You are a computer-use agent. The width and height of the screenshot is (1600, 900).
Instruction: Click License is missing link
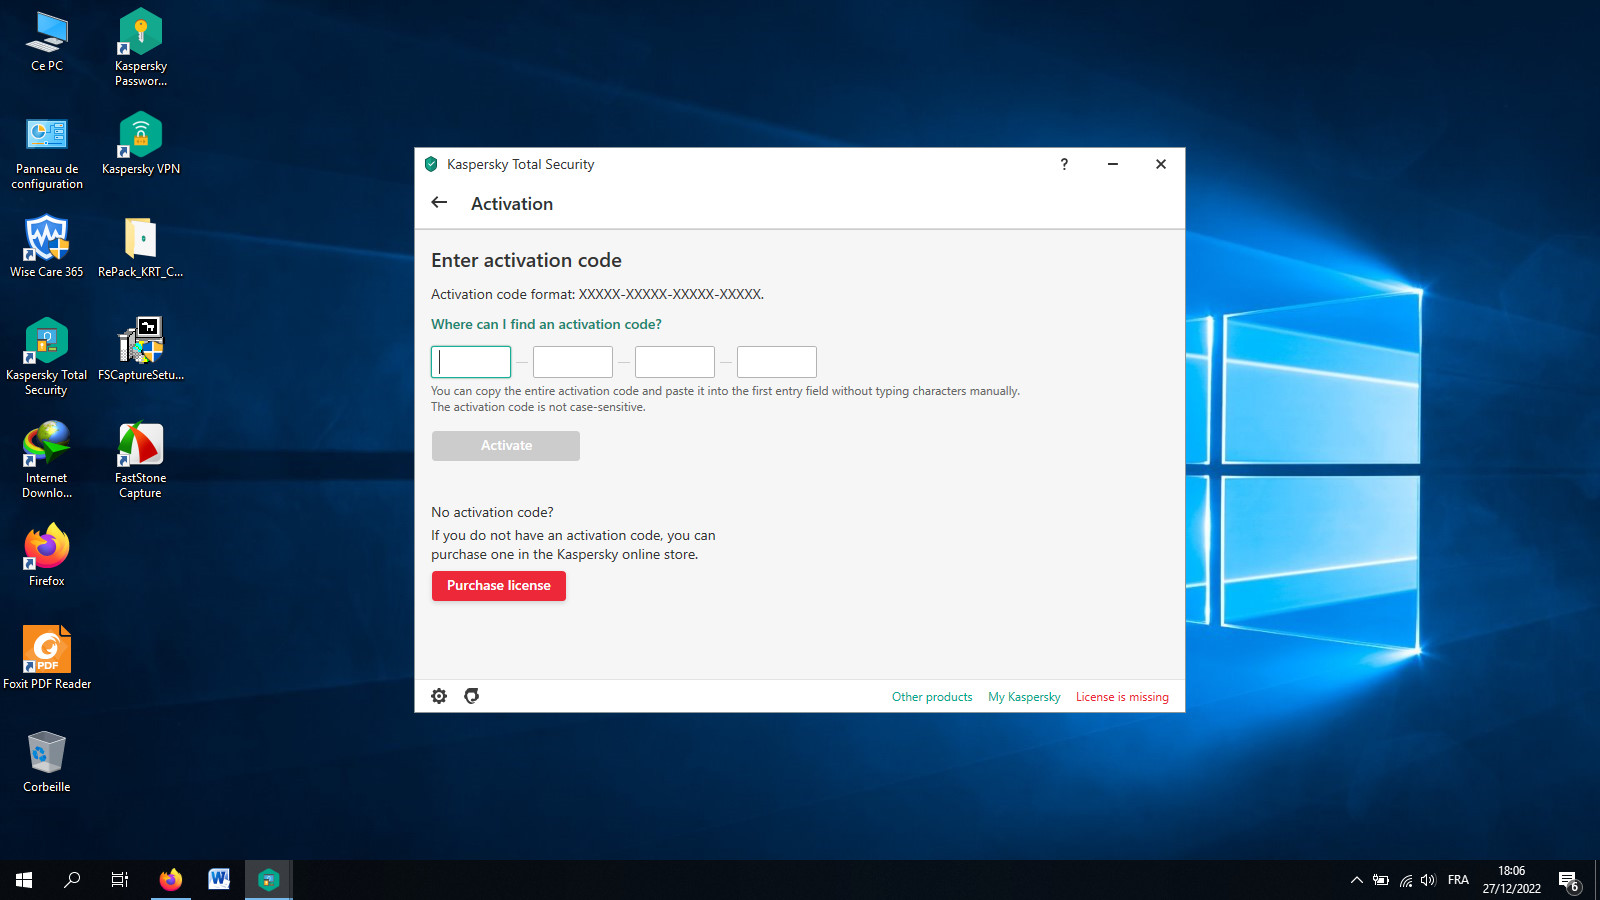click(1122, 697)
